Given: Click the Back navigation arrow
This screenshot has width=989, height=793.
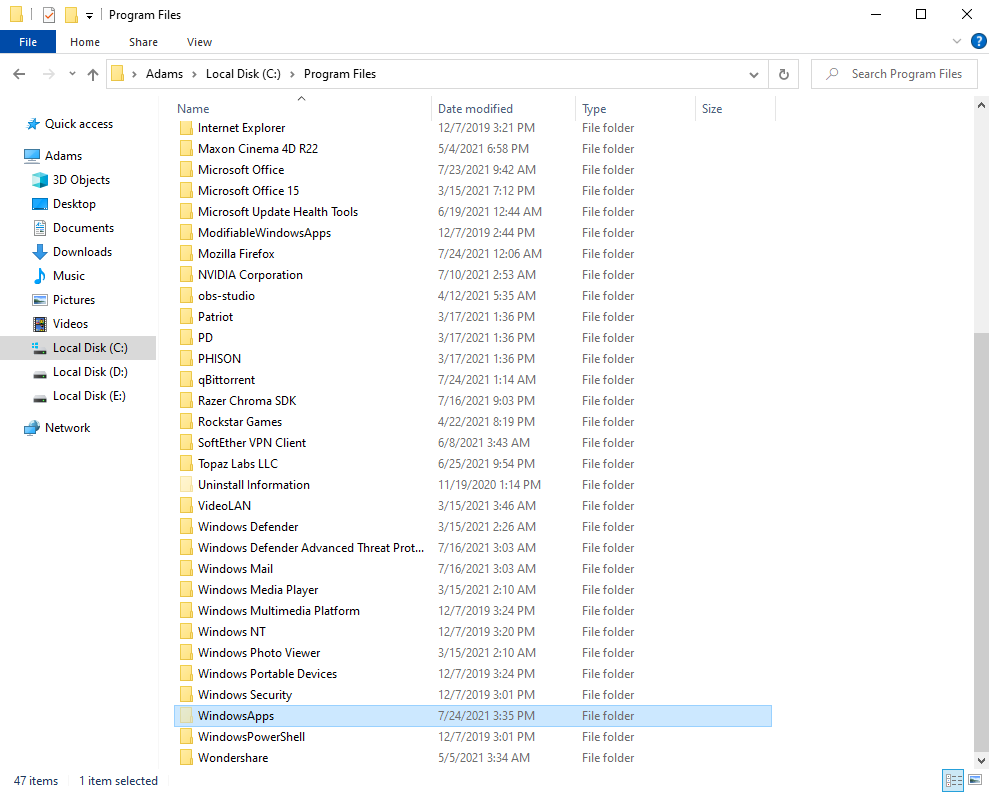Looking at the screenshot, I should pos(20,74).
